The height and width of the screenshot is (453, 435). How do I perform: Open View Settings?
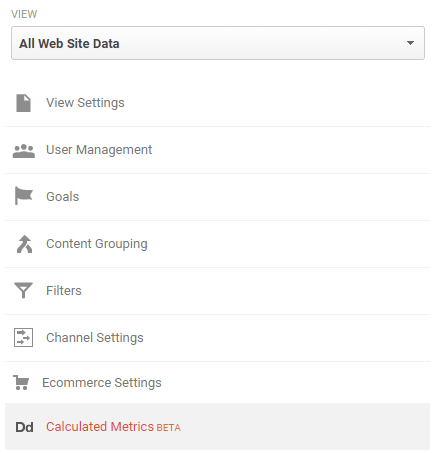(x=85, y=103)
